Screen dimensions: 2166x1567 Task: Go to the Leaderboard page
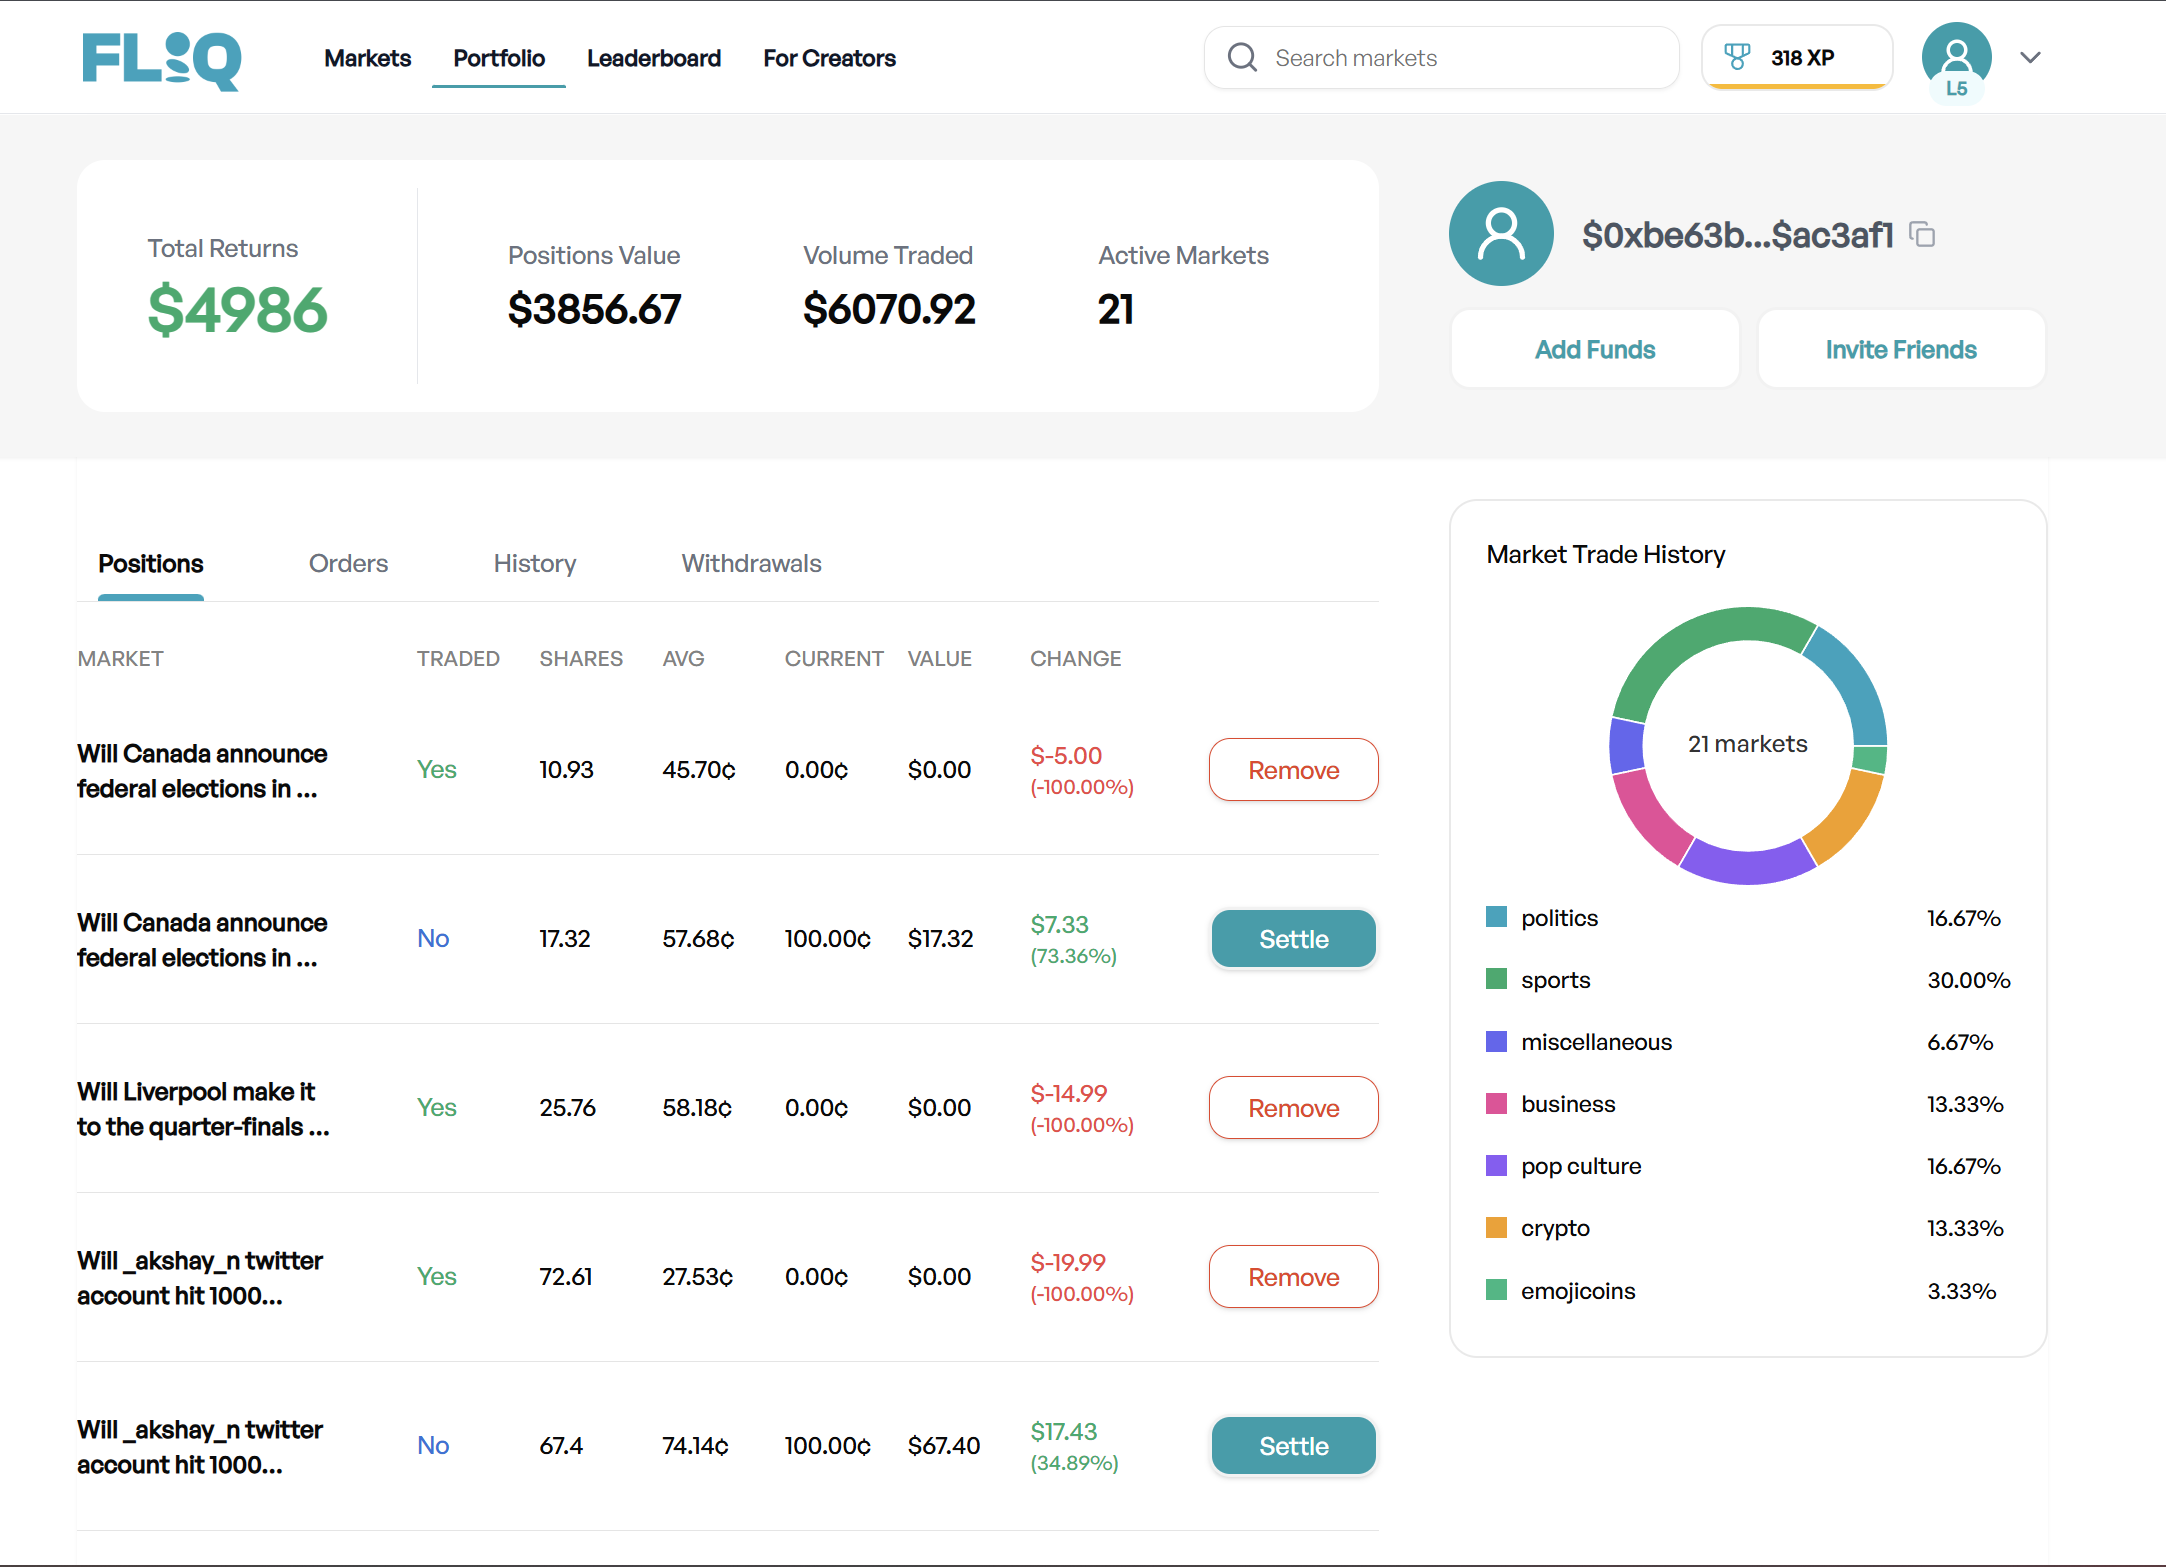653,58
